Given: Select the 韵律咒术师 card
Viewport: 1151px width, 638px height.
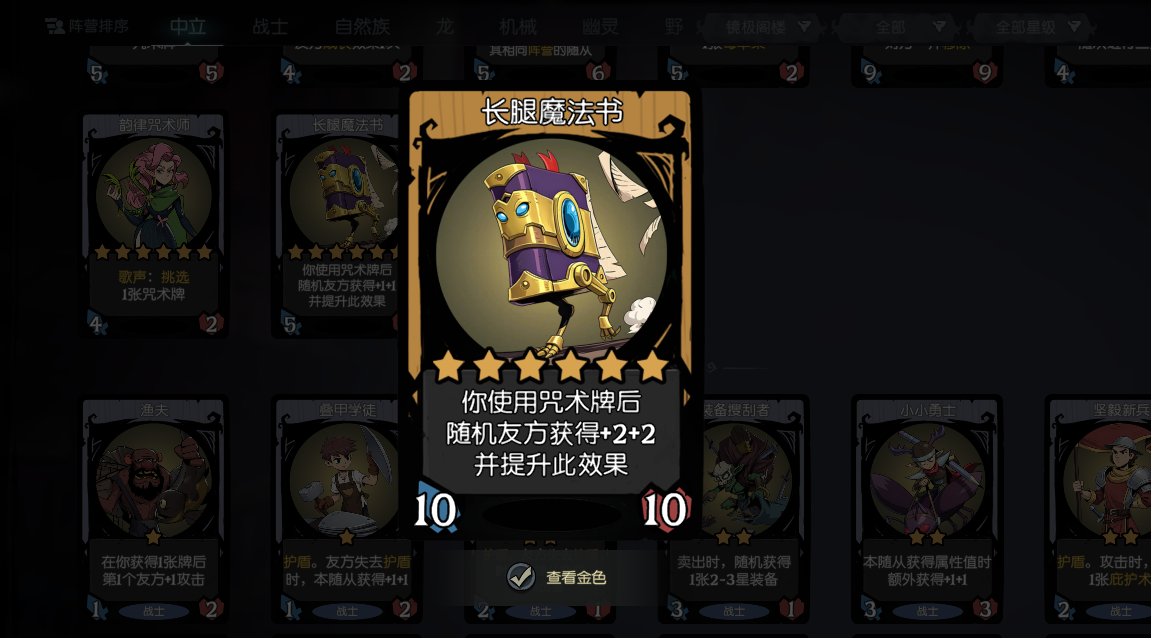Looking at the screenshot, I should coord(153,225).
